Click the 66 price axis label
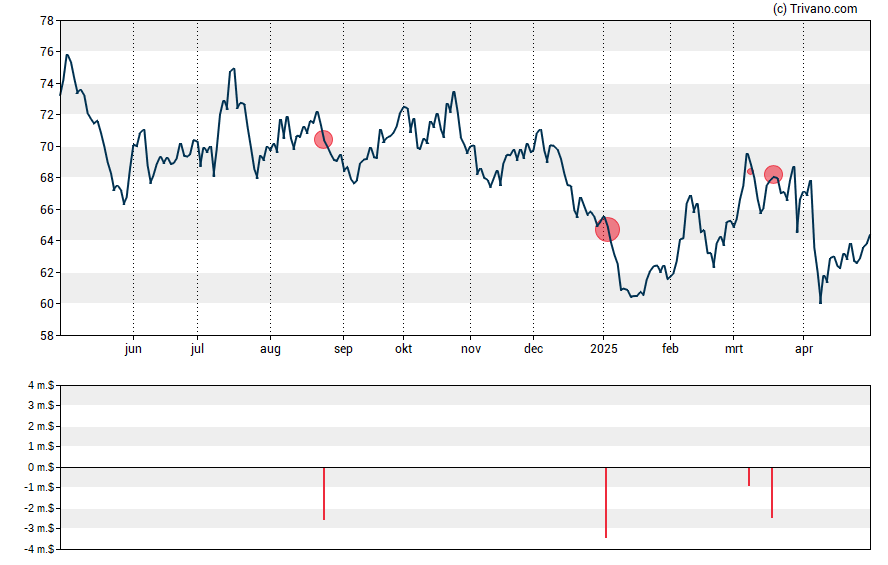Screen dimensions: 888x565 tap(47, 209)
